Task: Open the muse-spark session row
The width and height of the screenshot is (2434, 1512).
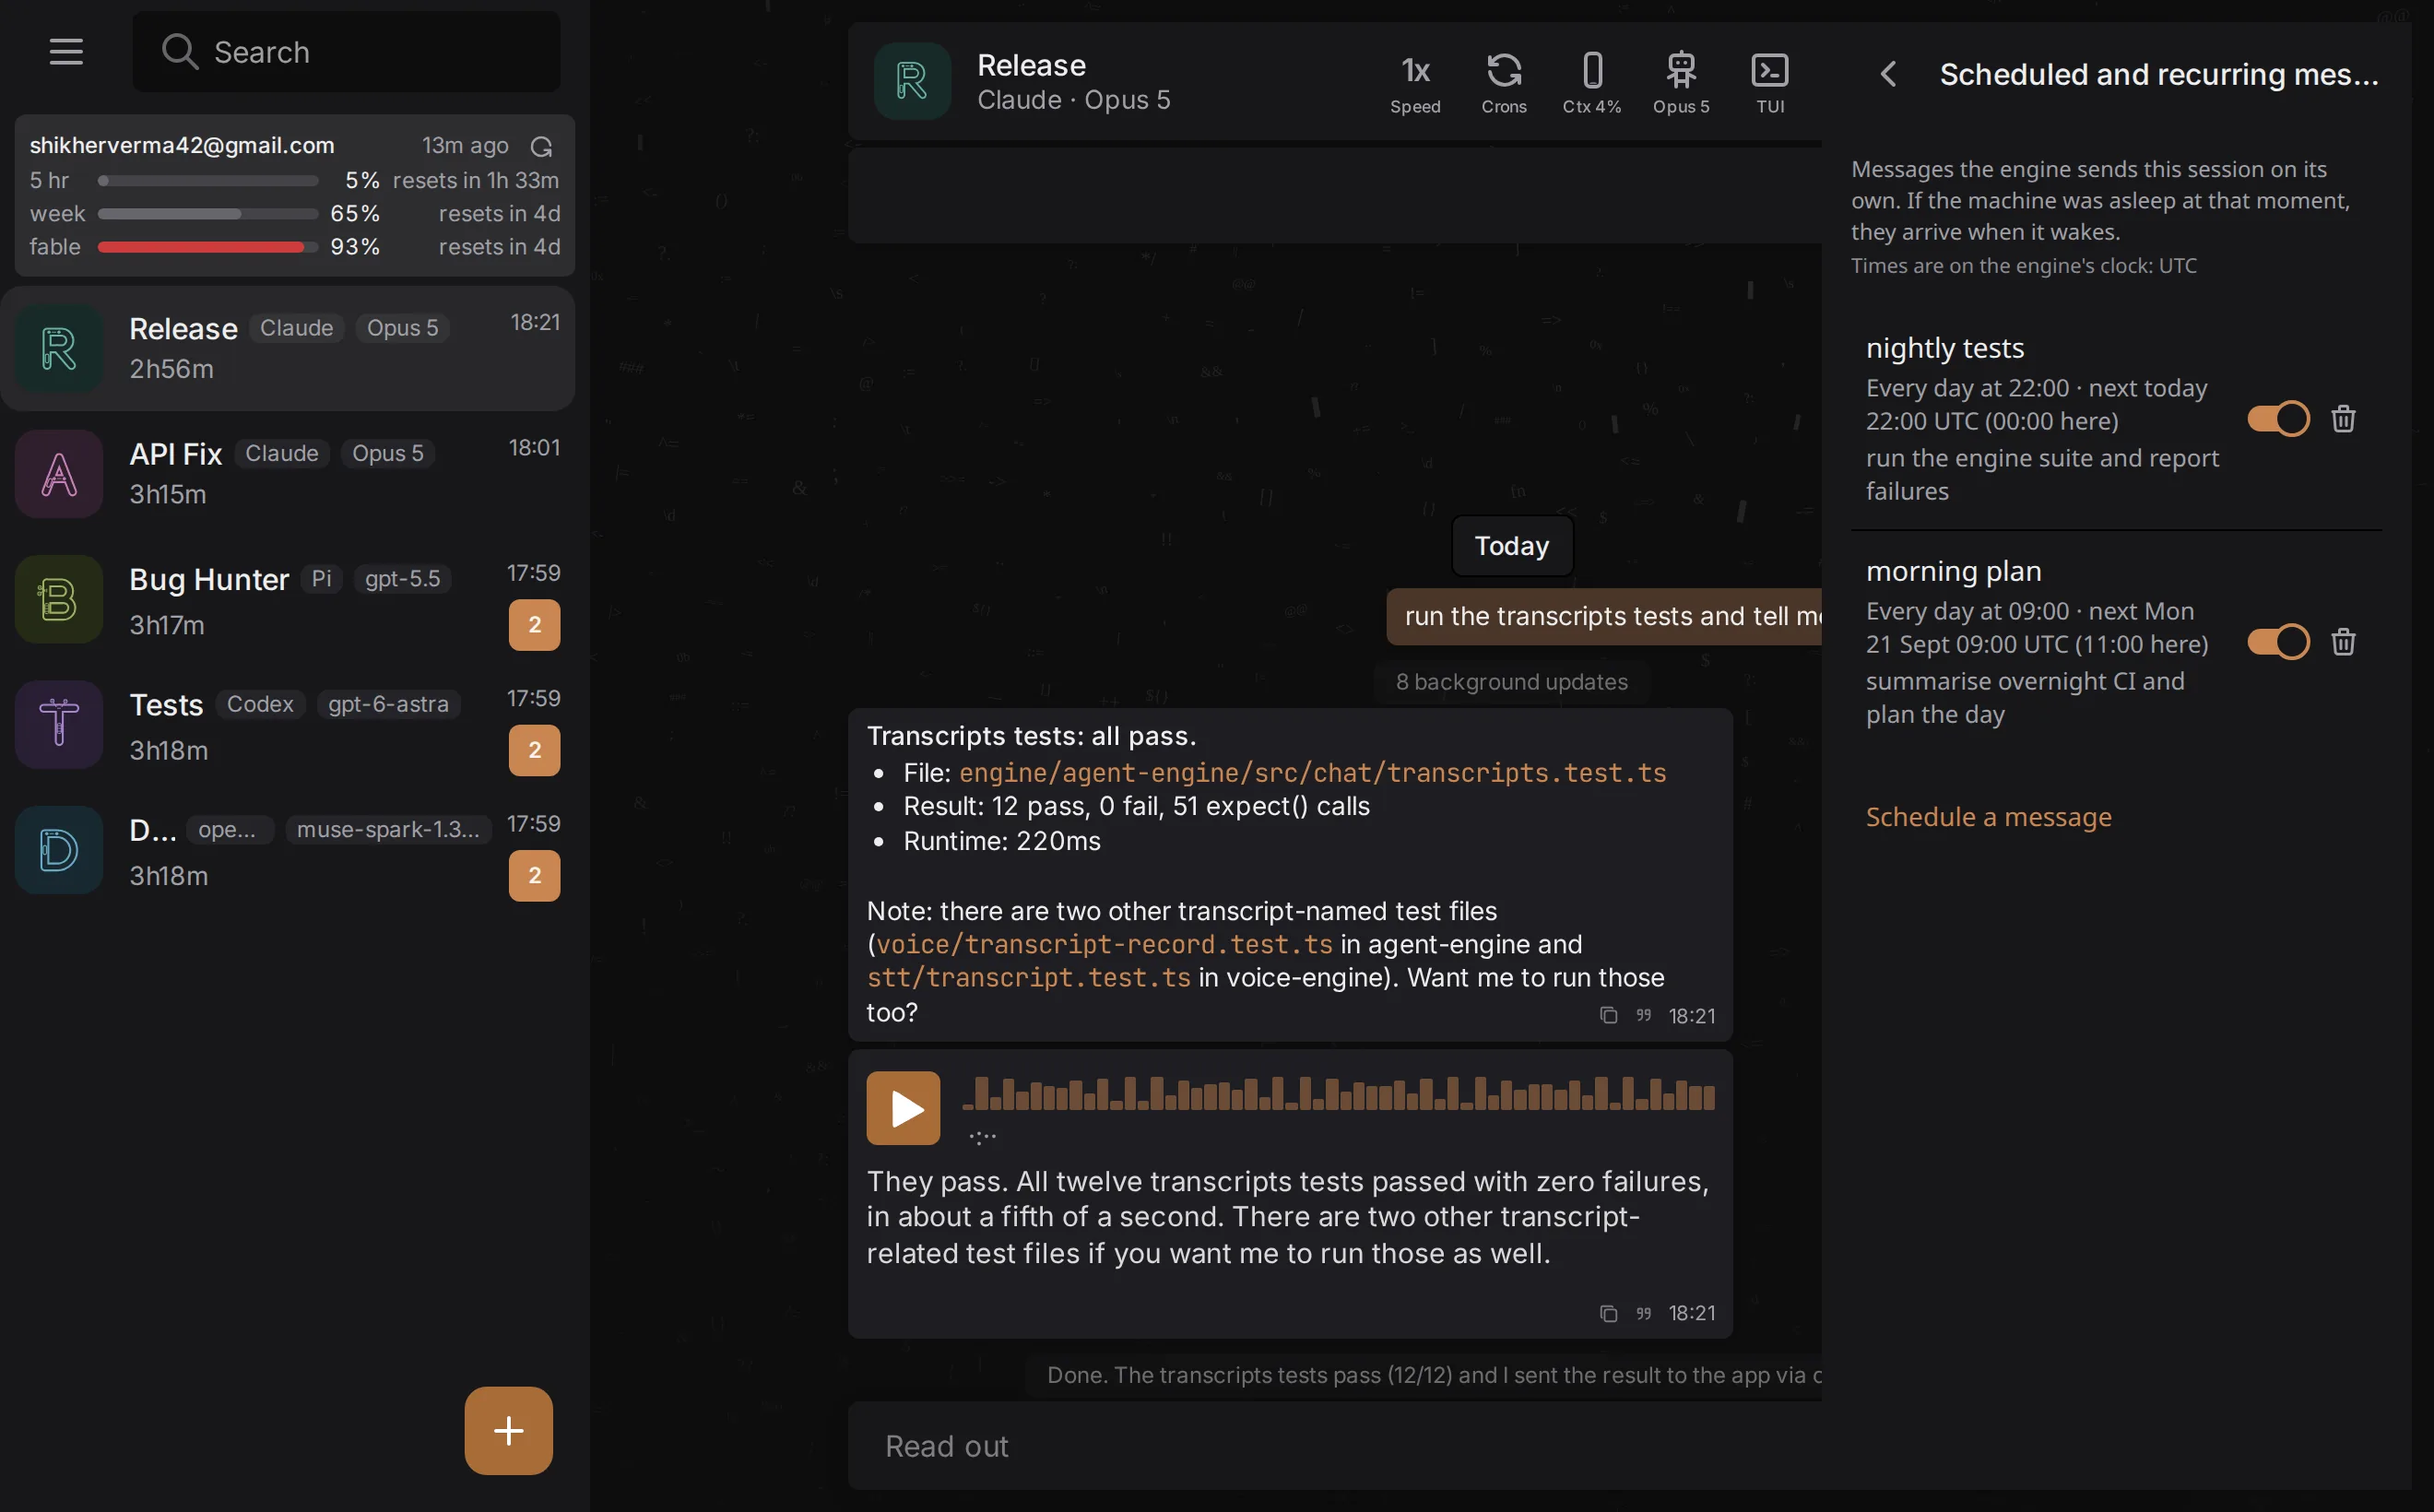Action: click(x=288, y=850)
